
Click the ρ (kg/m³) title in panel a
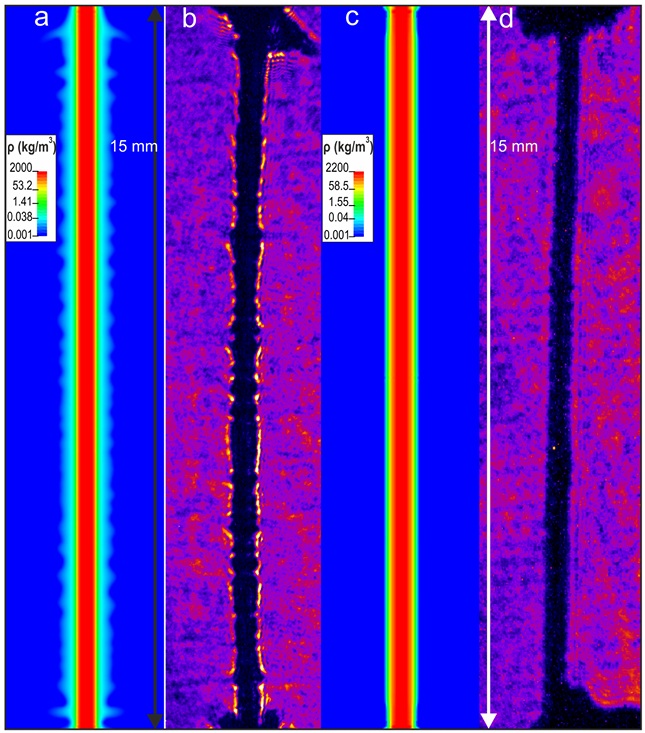pyautogui.click(x=28, y=148)
